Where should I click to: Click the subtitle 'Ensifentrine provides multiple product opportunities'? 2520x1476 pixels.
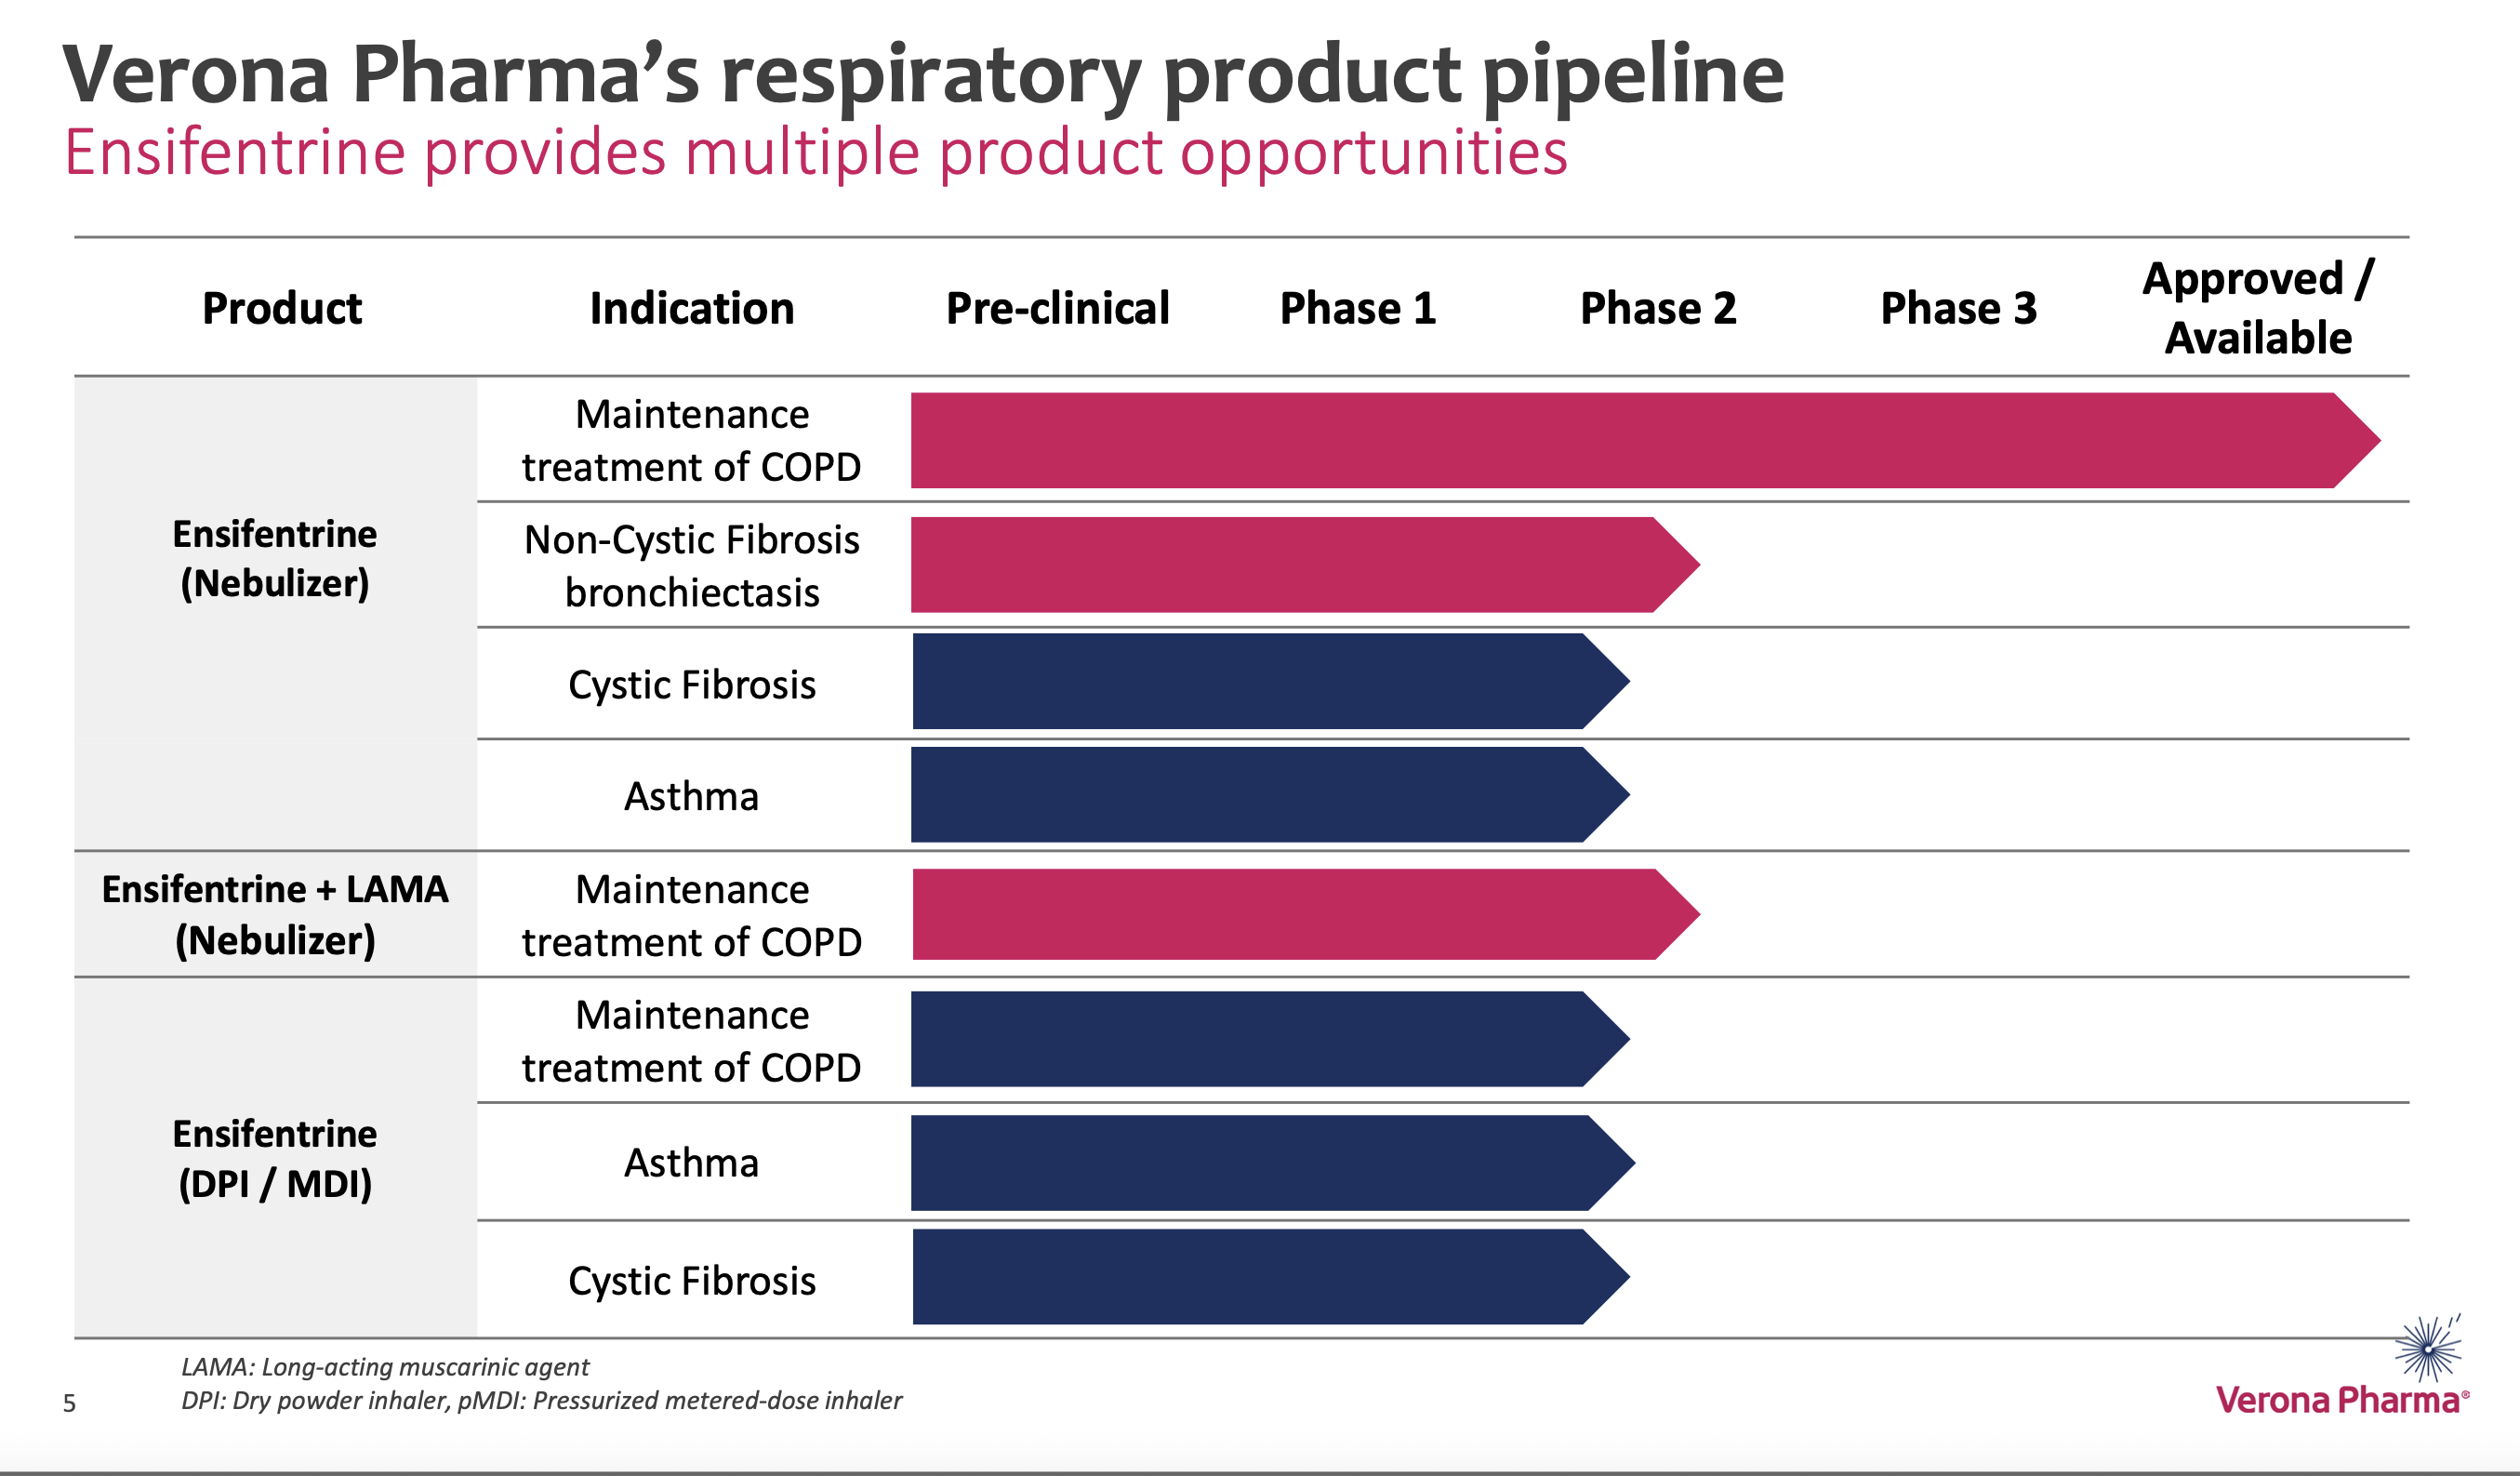click(815, 153)
